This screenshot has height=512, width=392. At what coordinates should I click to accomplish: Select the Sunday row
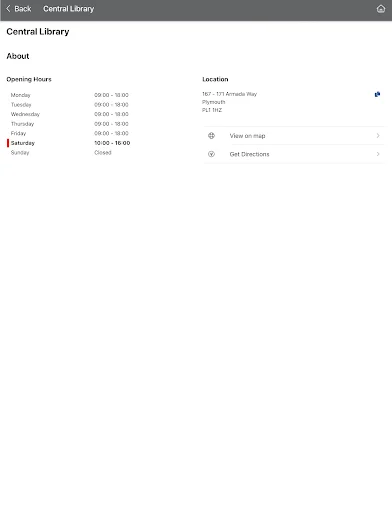click(x=70, y=153)
